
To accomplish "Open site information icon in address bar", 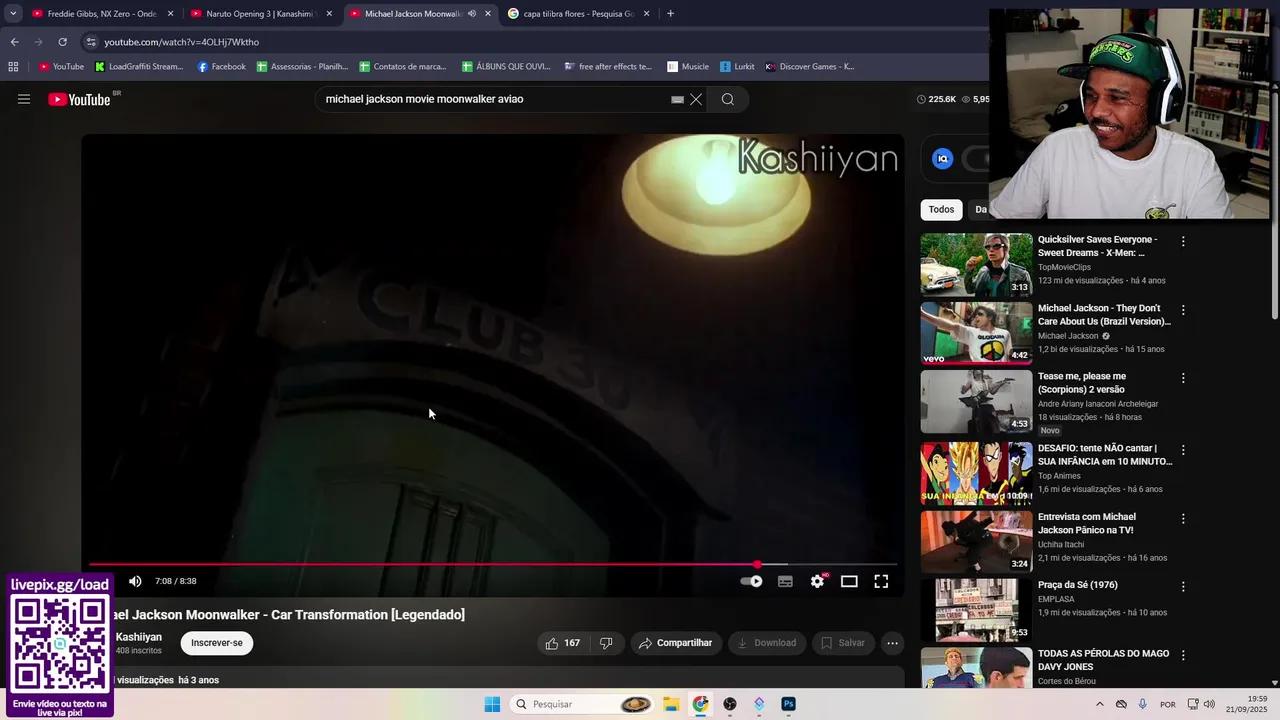I will [91, 42].
